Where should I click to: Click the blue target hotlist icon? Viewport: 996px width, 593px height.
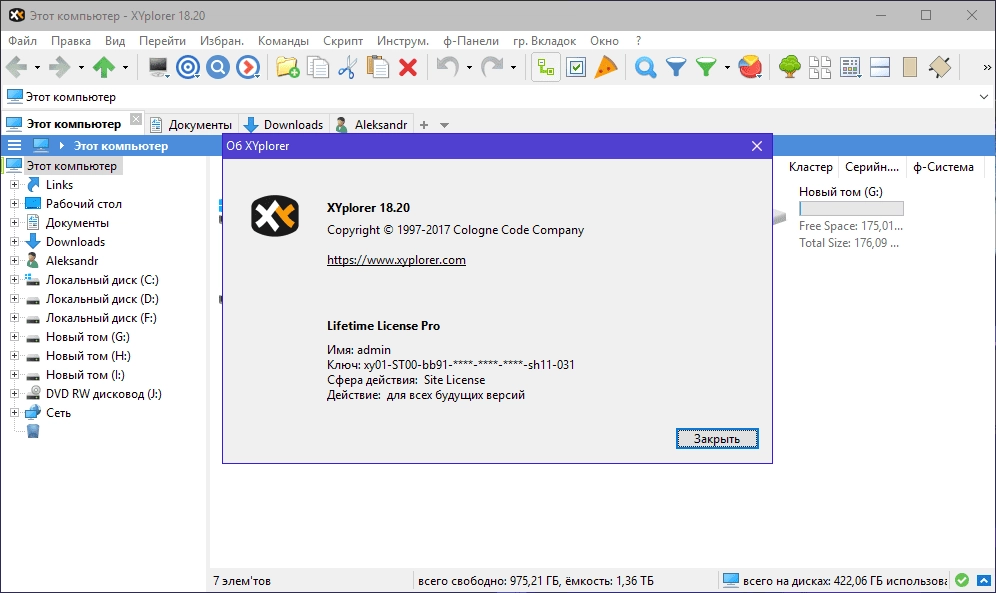point(188,67)
